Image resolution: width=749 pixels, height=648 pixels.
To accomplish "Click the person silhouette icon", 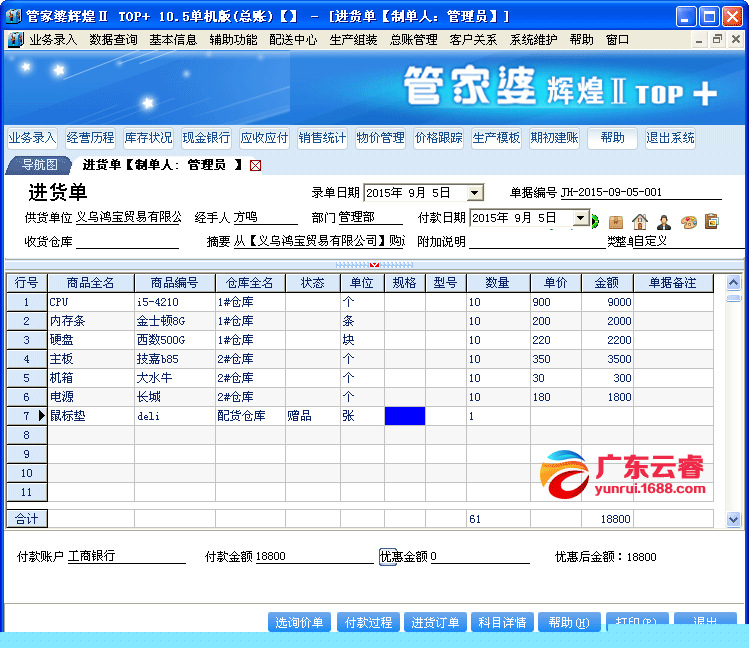I will 664,222.
